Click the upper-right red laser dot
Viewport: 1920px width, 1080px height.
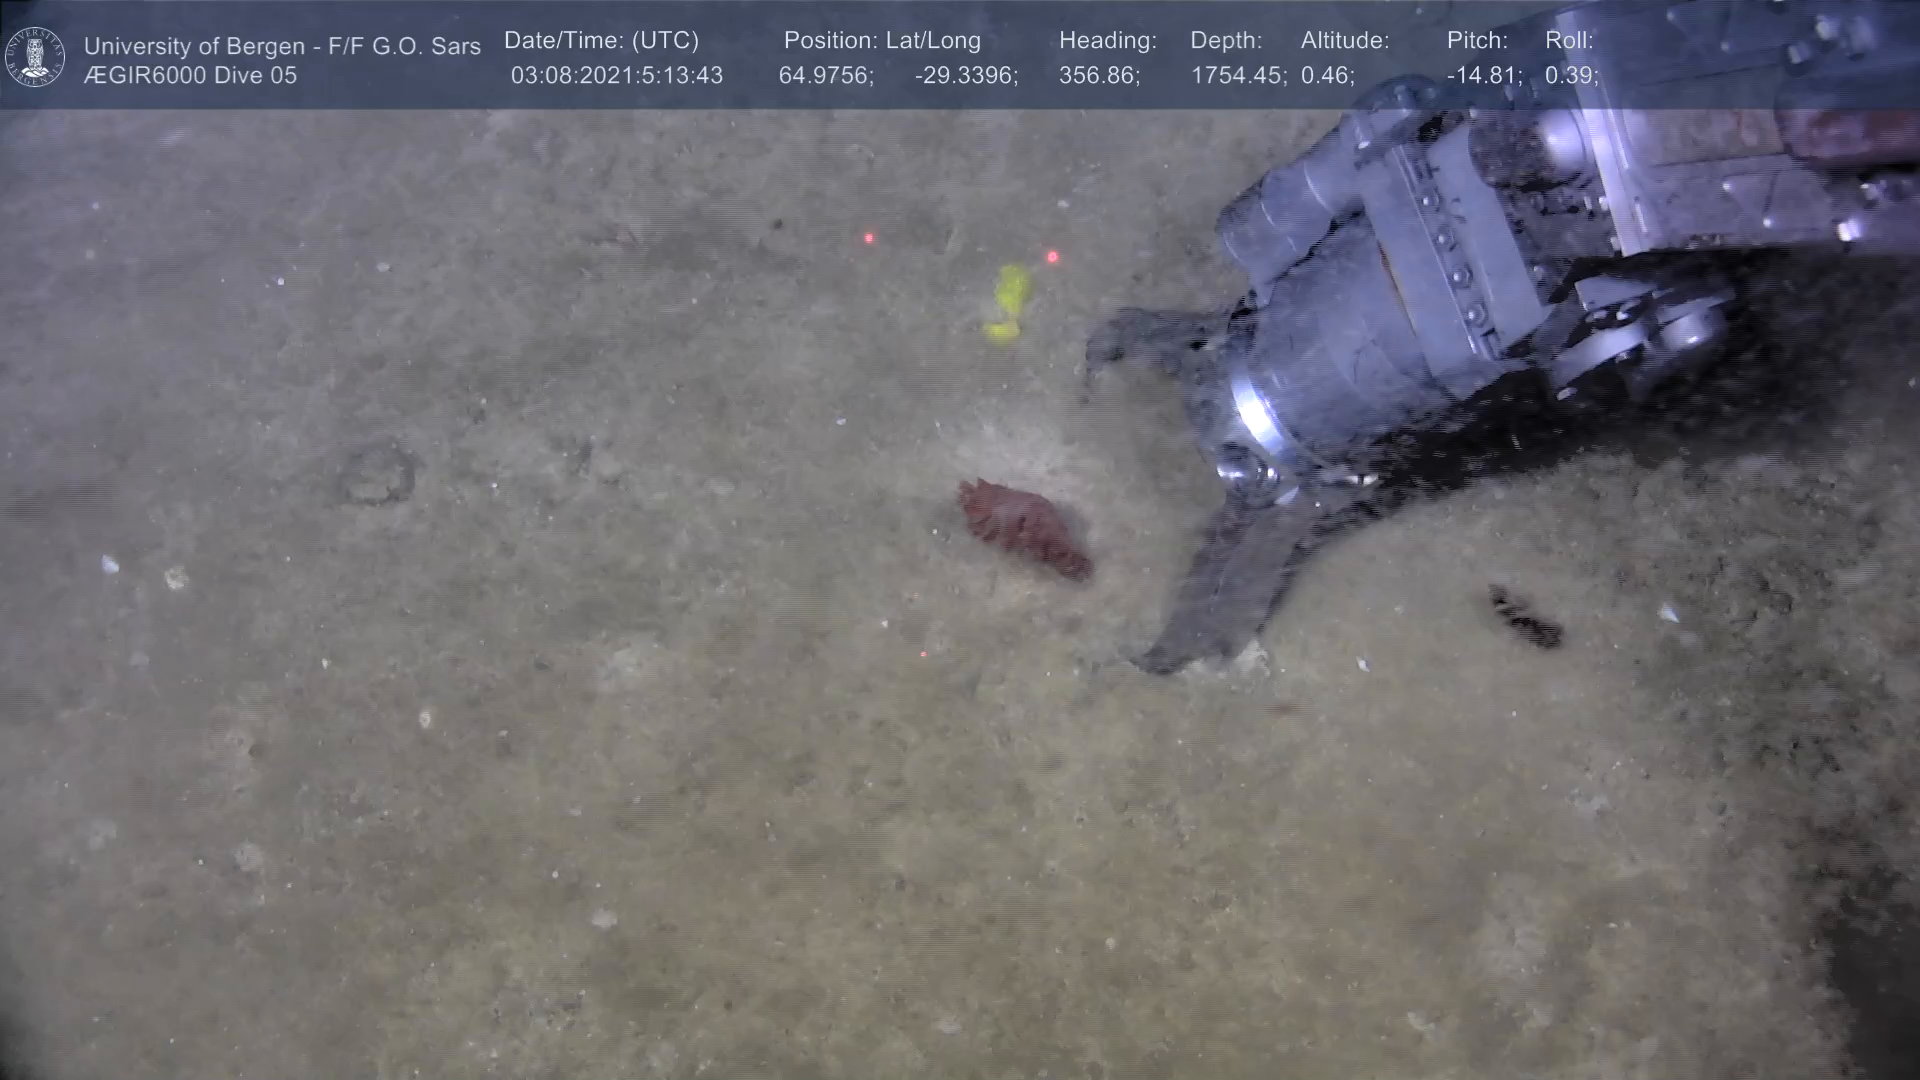click(x=1052, y=257)
